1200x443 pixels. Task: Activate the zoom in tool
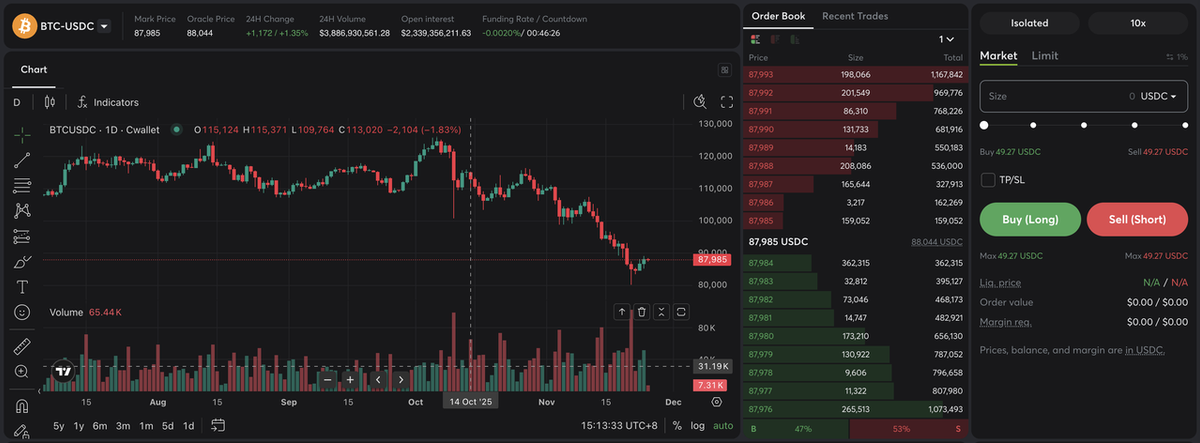click(x=22, y=372)
